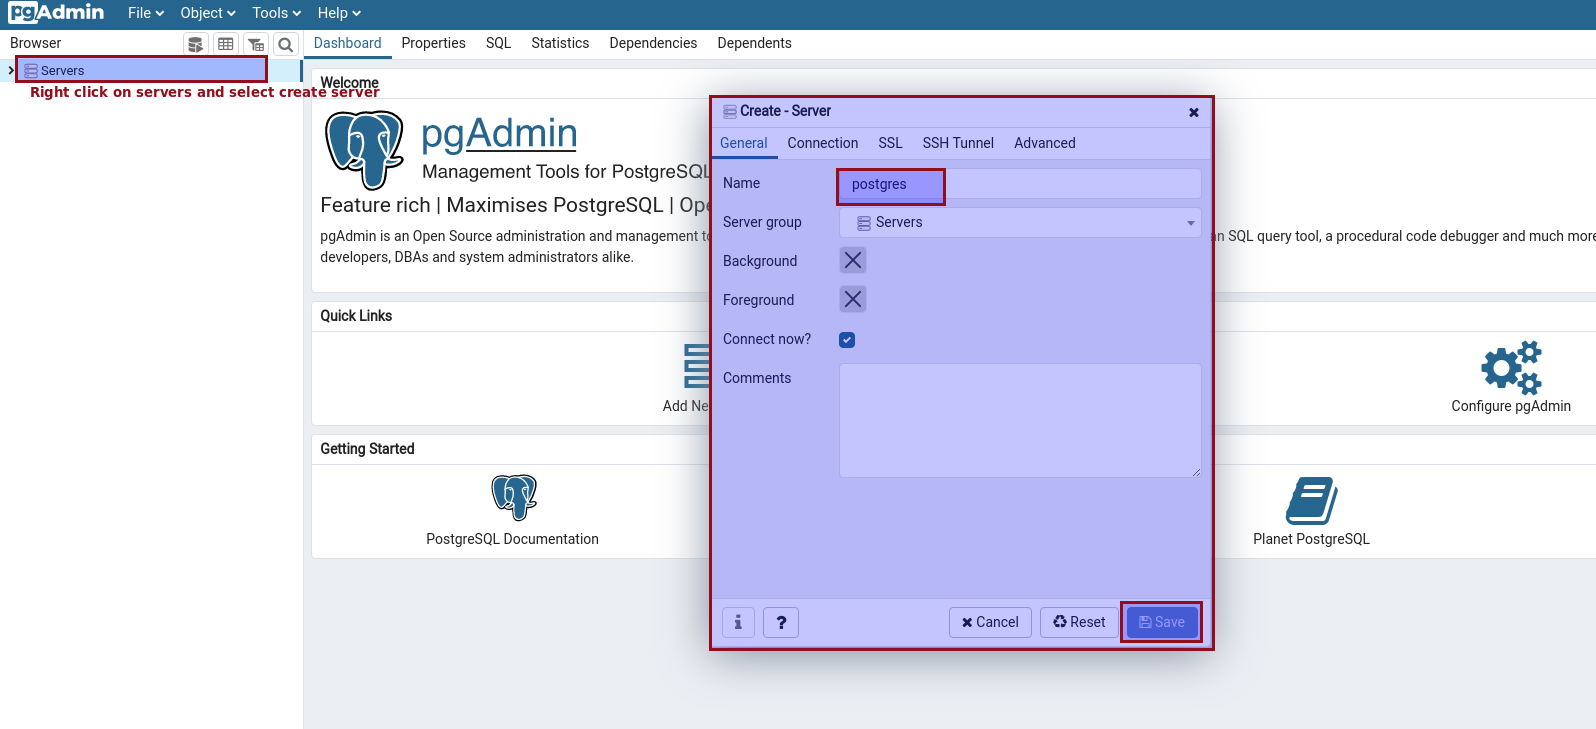Switch to the SSH Tunnel tab
This screenshot has height=729, width=1596.
pos(958,143)
